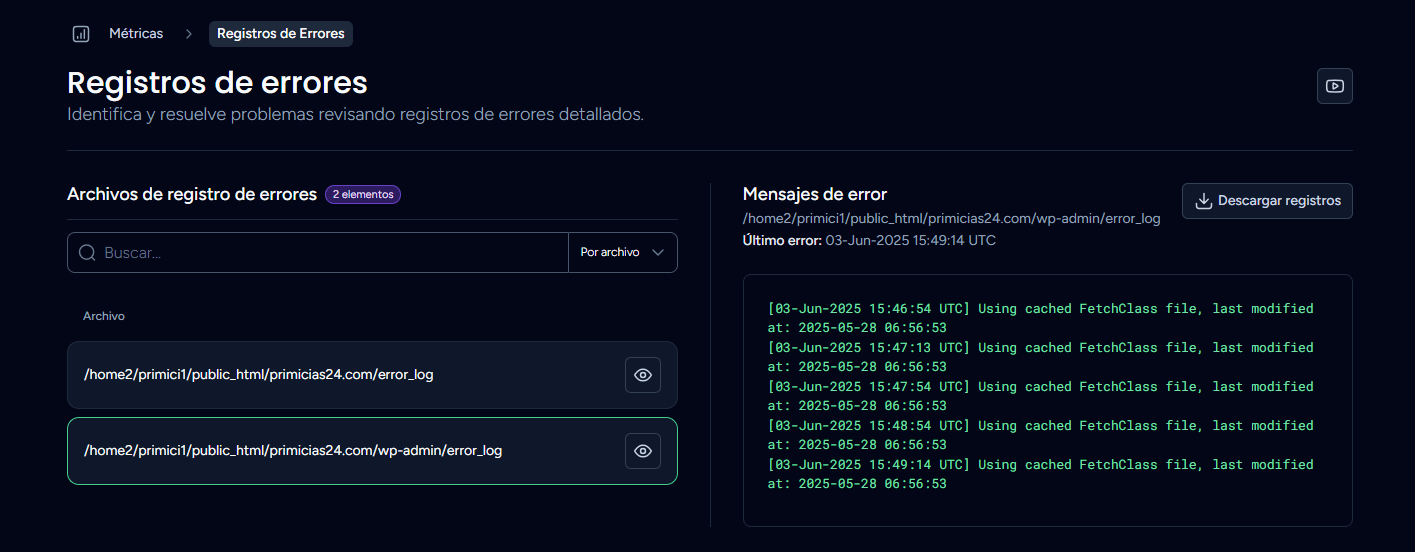Click the Descargar registros button
1415x552 pixels.
[1267, 201]
